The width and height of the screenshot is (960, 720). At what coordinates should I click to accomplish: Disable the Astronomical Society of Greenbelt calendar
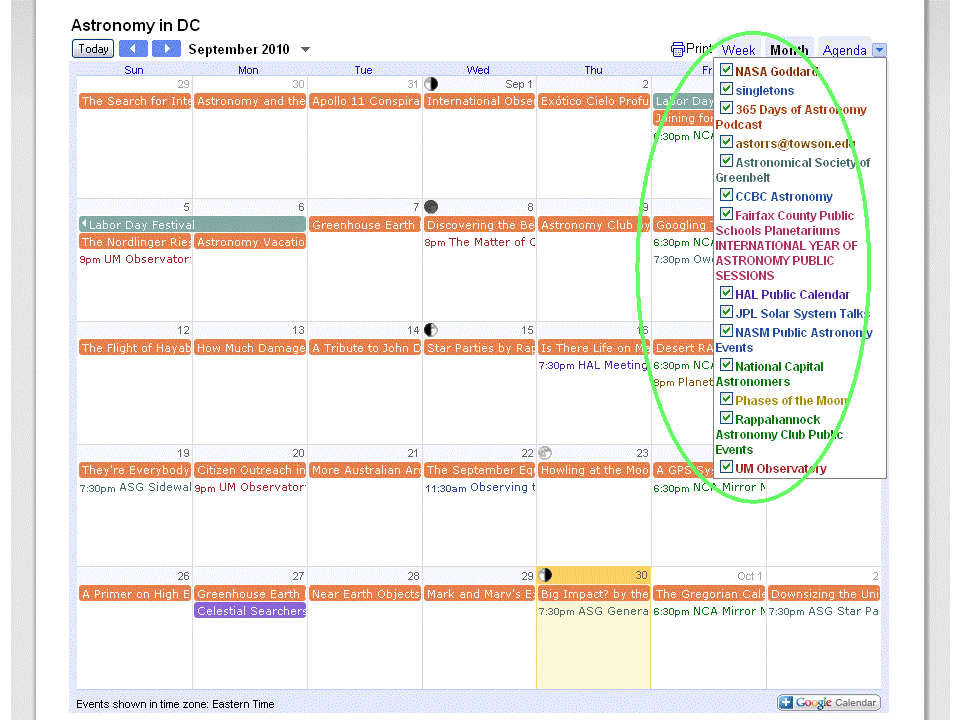pos(726,161)
